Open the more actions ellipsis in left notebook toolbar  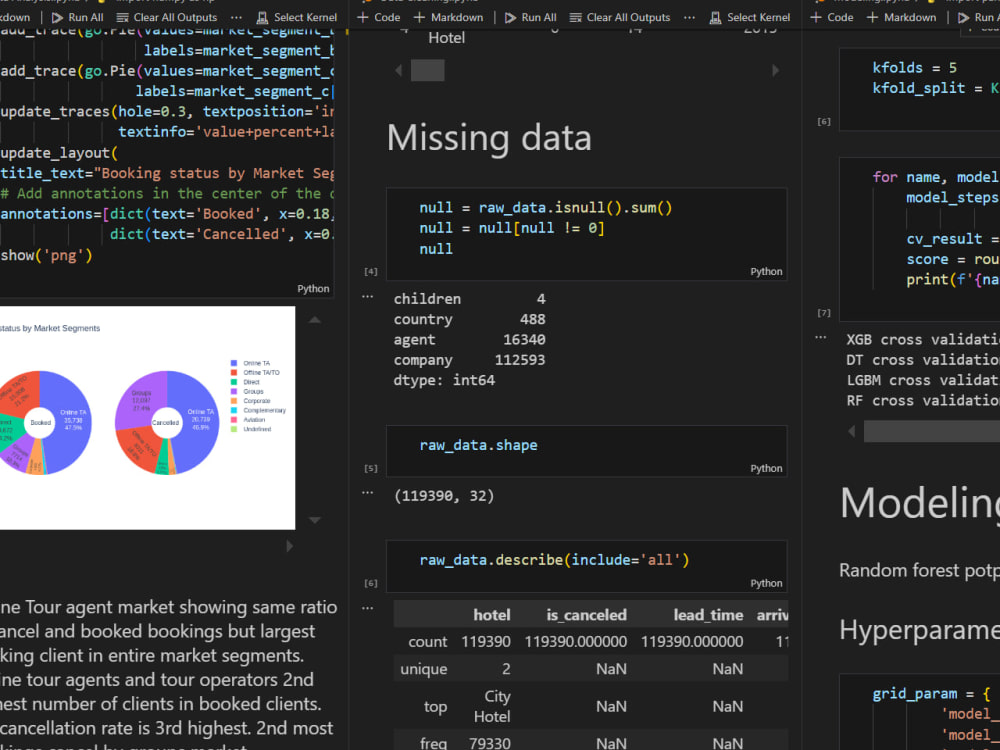[x=236, y=17]
